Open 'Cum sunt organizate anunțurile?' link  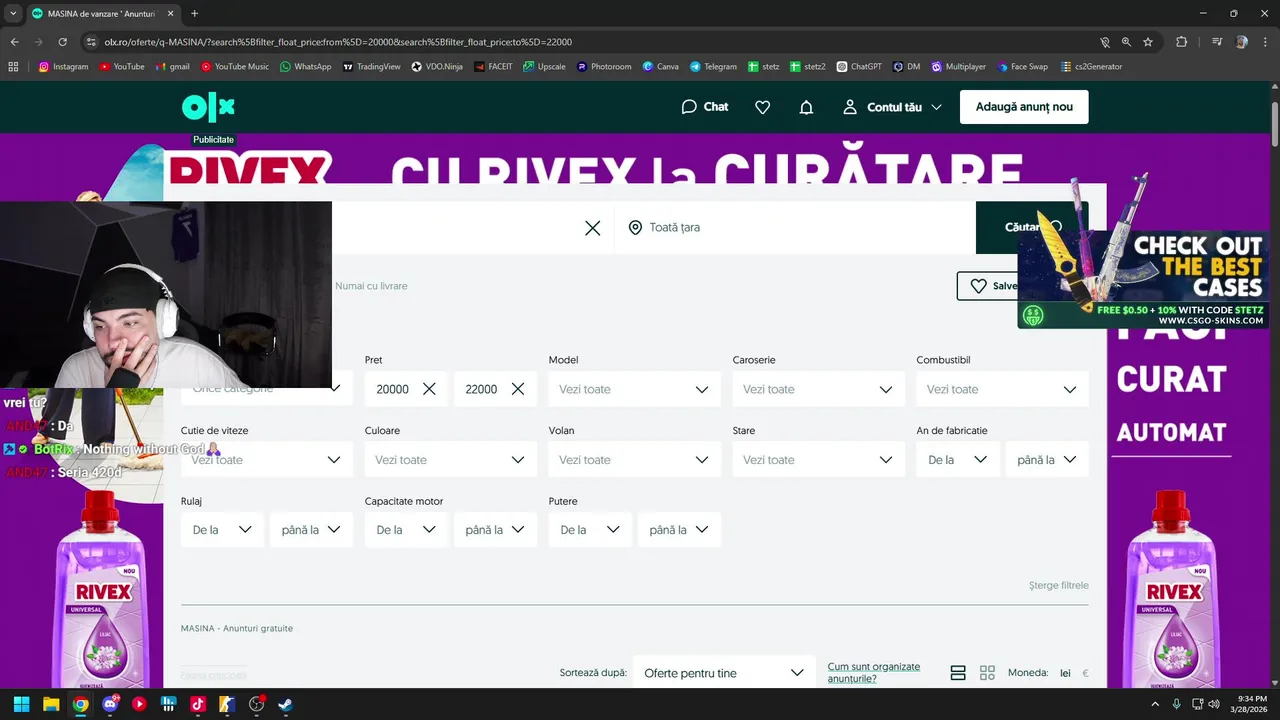click(874, 673)
